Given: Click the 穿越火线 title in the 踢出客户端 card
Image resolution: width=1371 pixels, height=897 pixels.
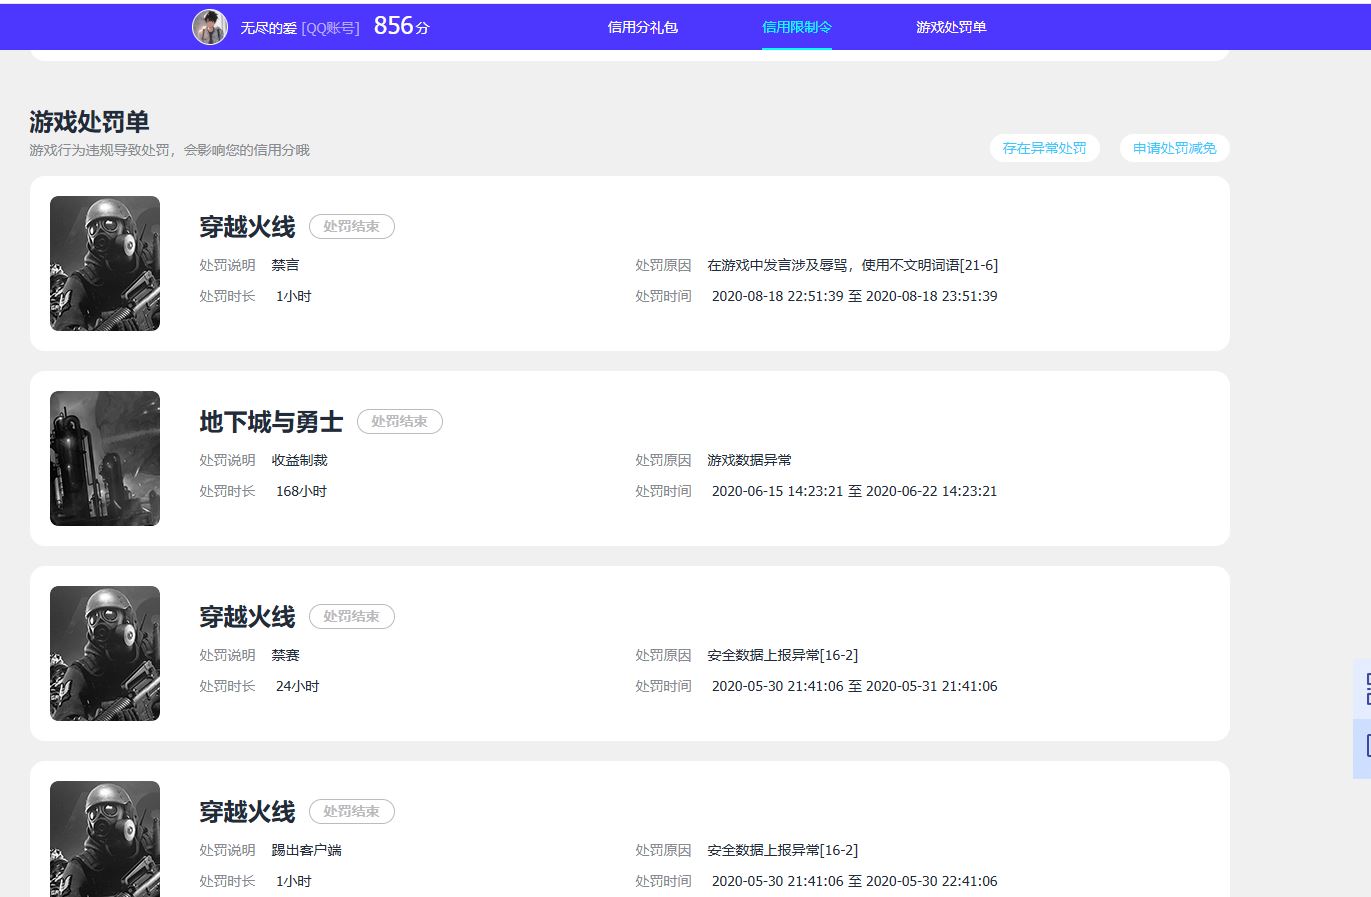Looking at the screenshot, I should pyautogui.click(x=247, y=812).
